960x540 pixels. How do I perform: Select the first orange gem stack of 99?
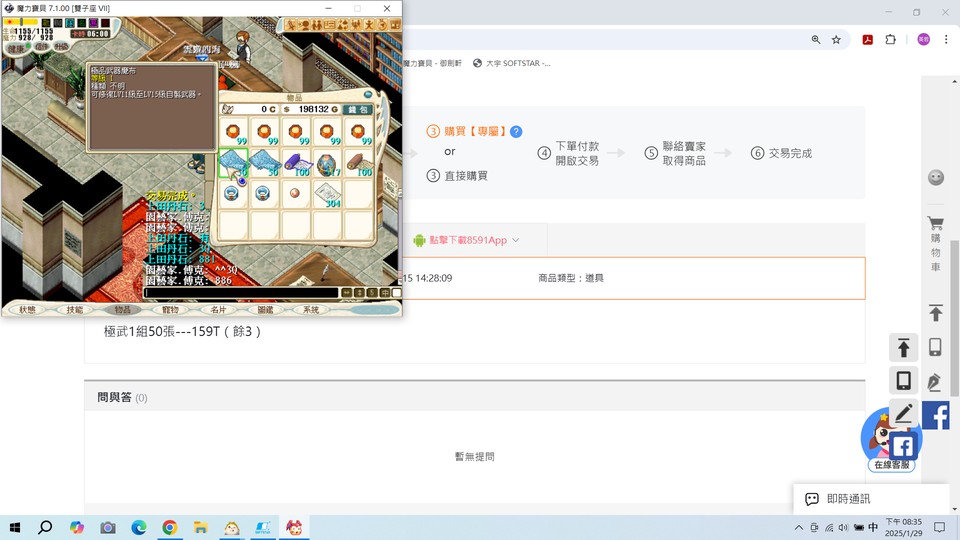(233, 132)
